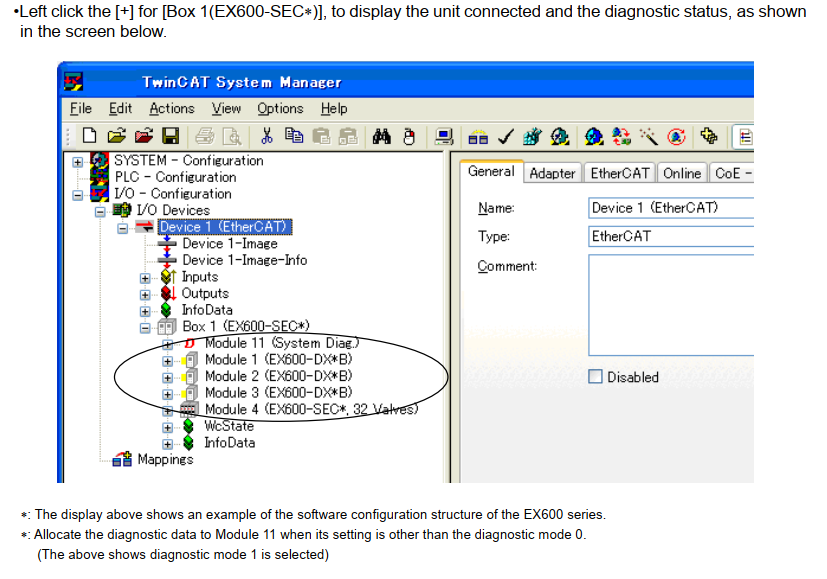Click the yellow plus-shaped toolbar icon
The height and width of the screenshot is (579, 827).
point(709,136)
